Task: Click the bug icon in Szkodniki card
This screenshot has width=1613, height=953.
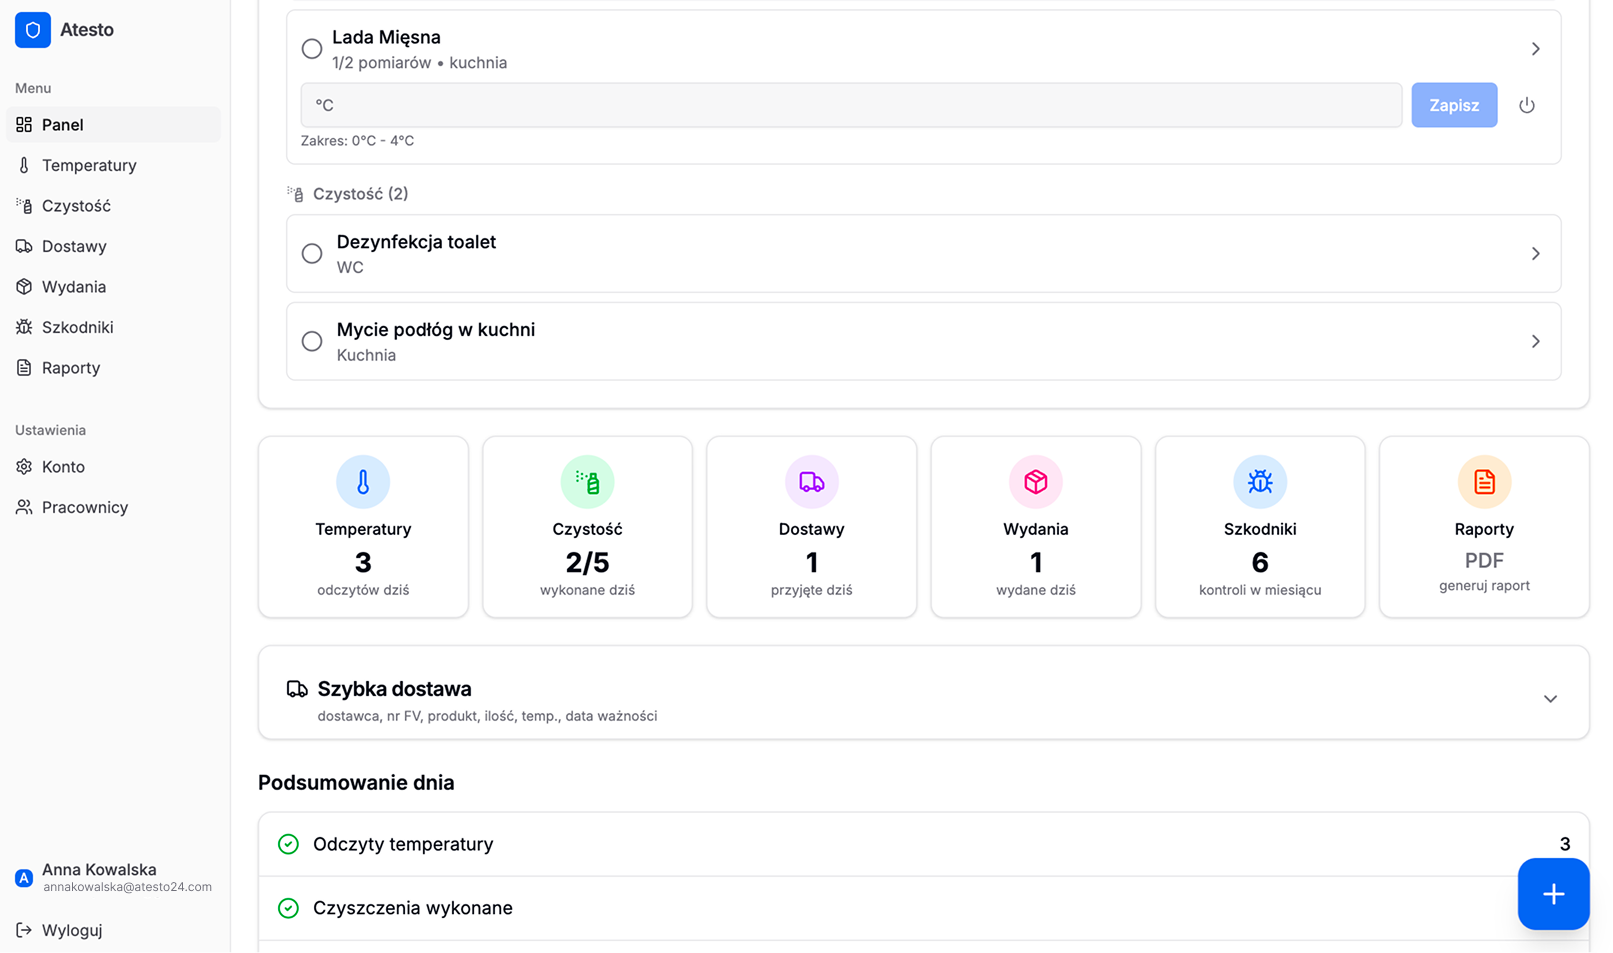Action: (x=1259, y=482)
